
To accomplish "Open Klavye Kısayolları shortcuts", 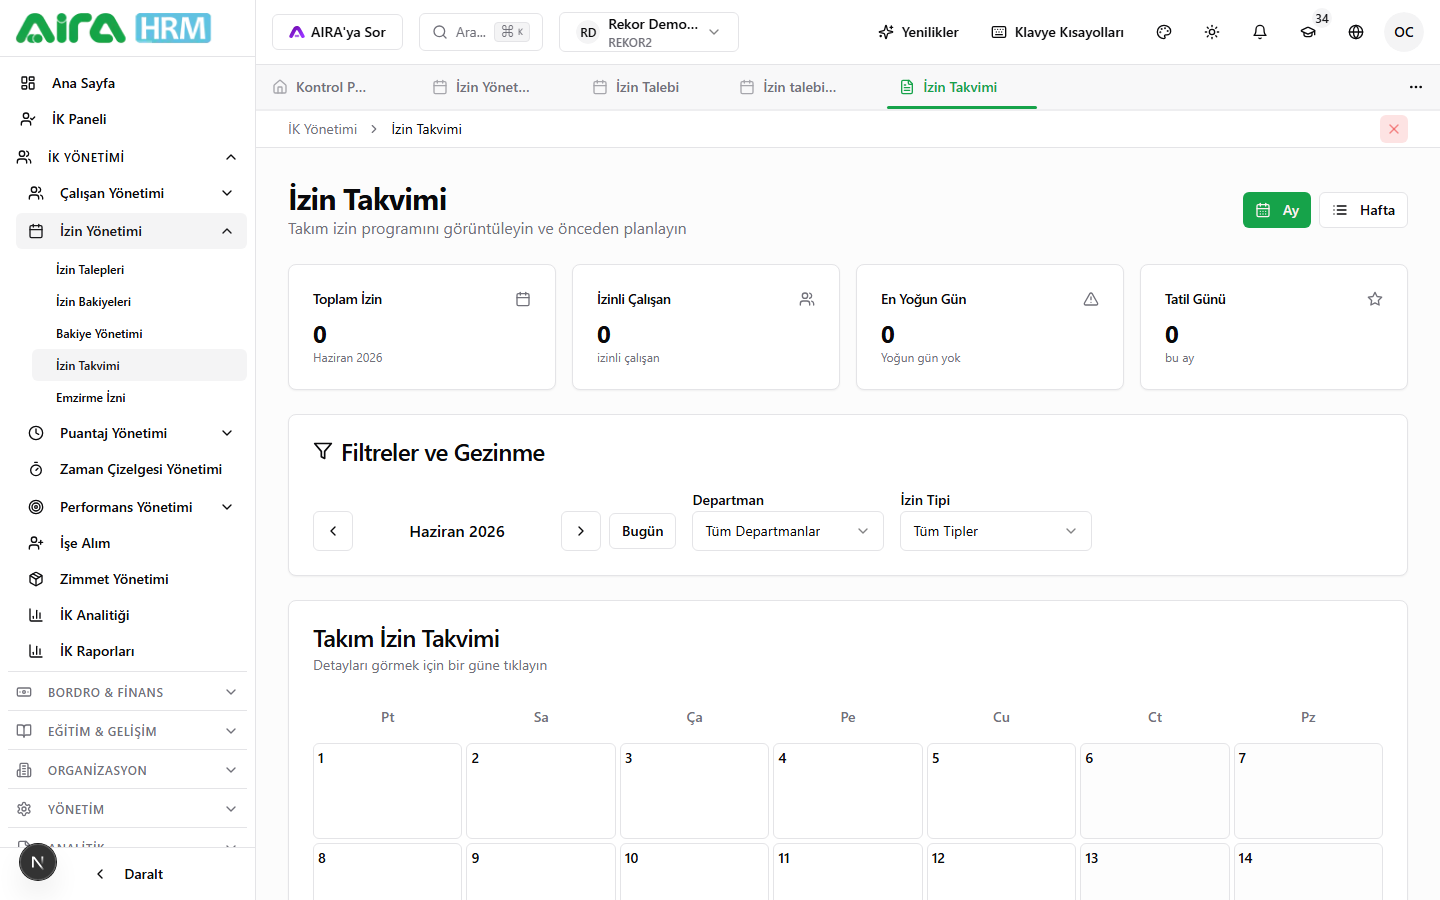I will pyautogui.click(x=1058, y=32).
